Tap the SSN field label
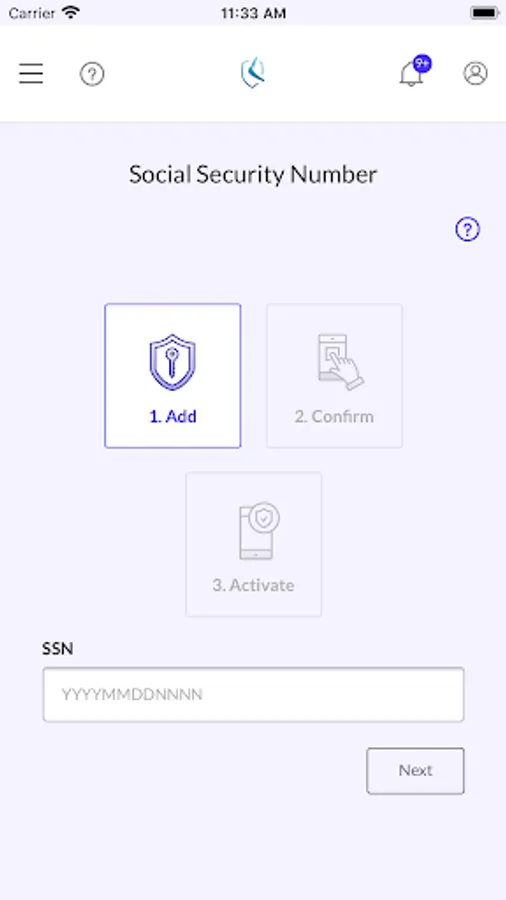Viewport: 506px width, 900px height. 57,649
